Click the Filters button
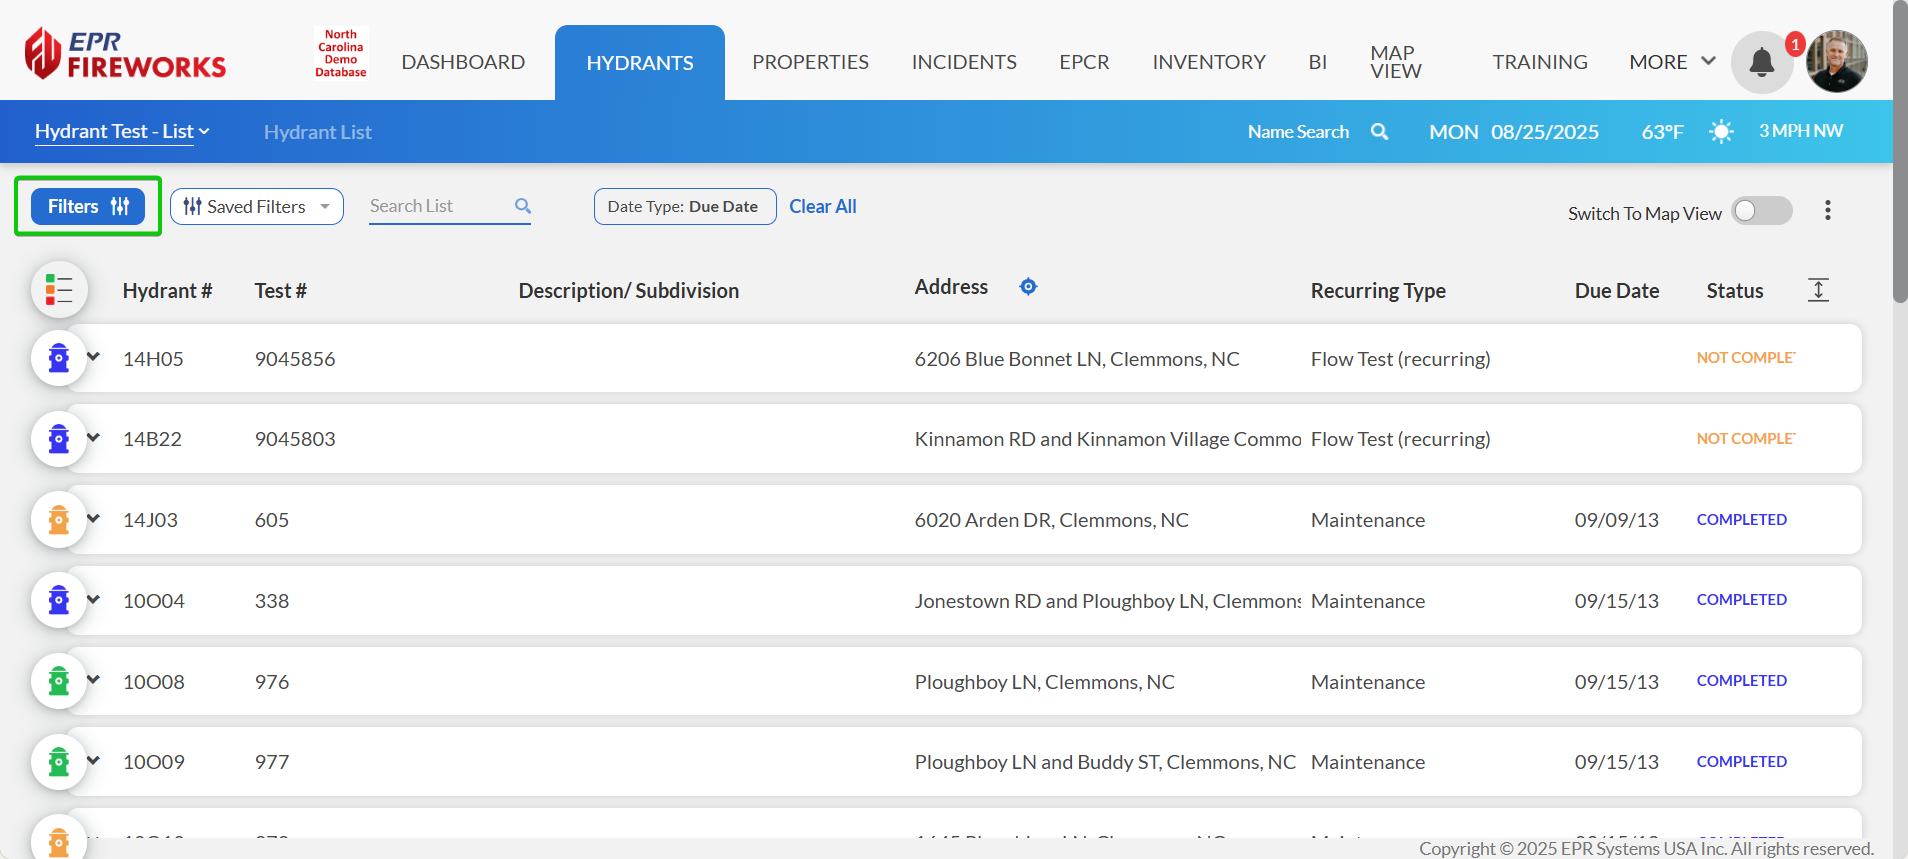 88,207
